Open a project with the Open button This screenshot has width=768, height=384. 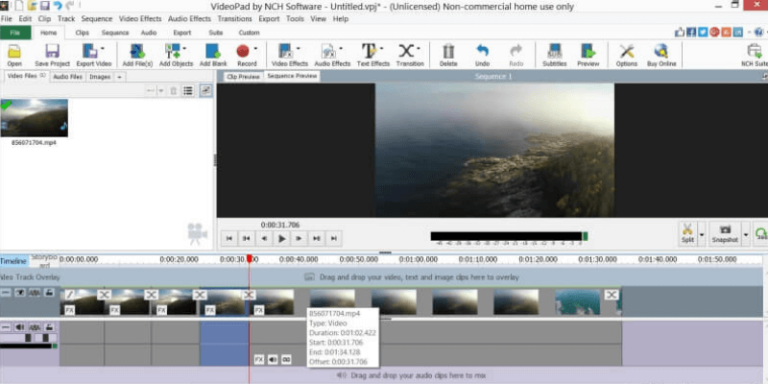[x=14, y=54]
